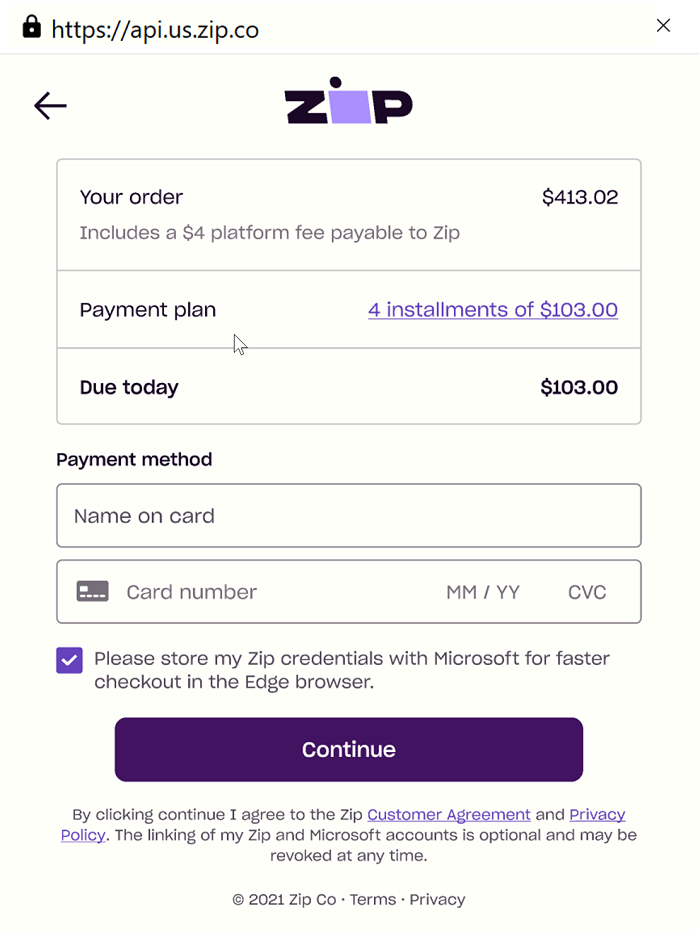Click the Terms footer link
The image size is (700, 930).
[x=373, y=899]
